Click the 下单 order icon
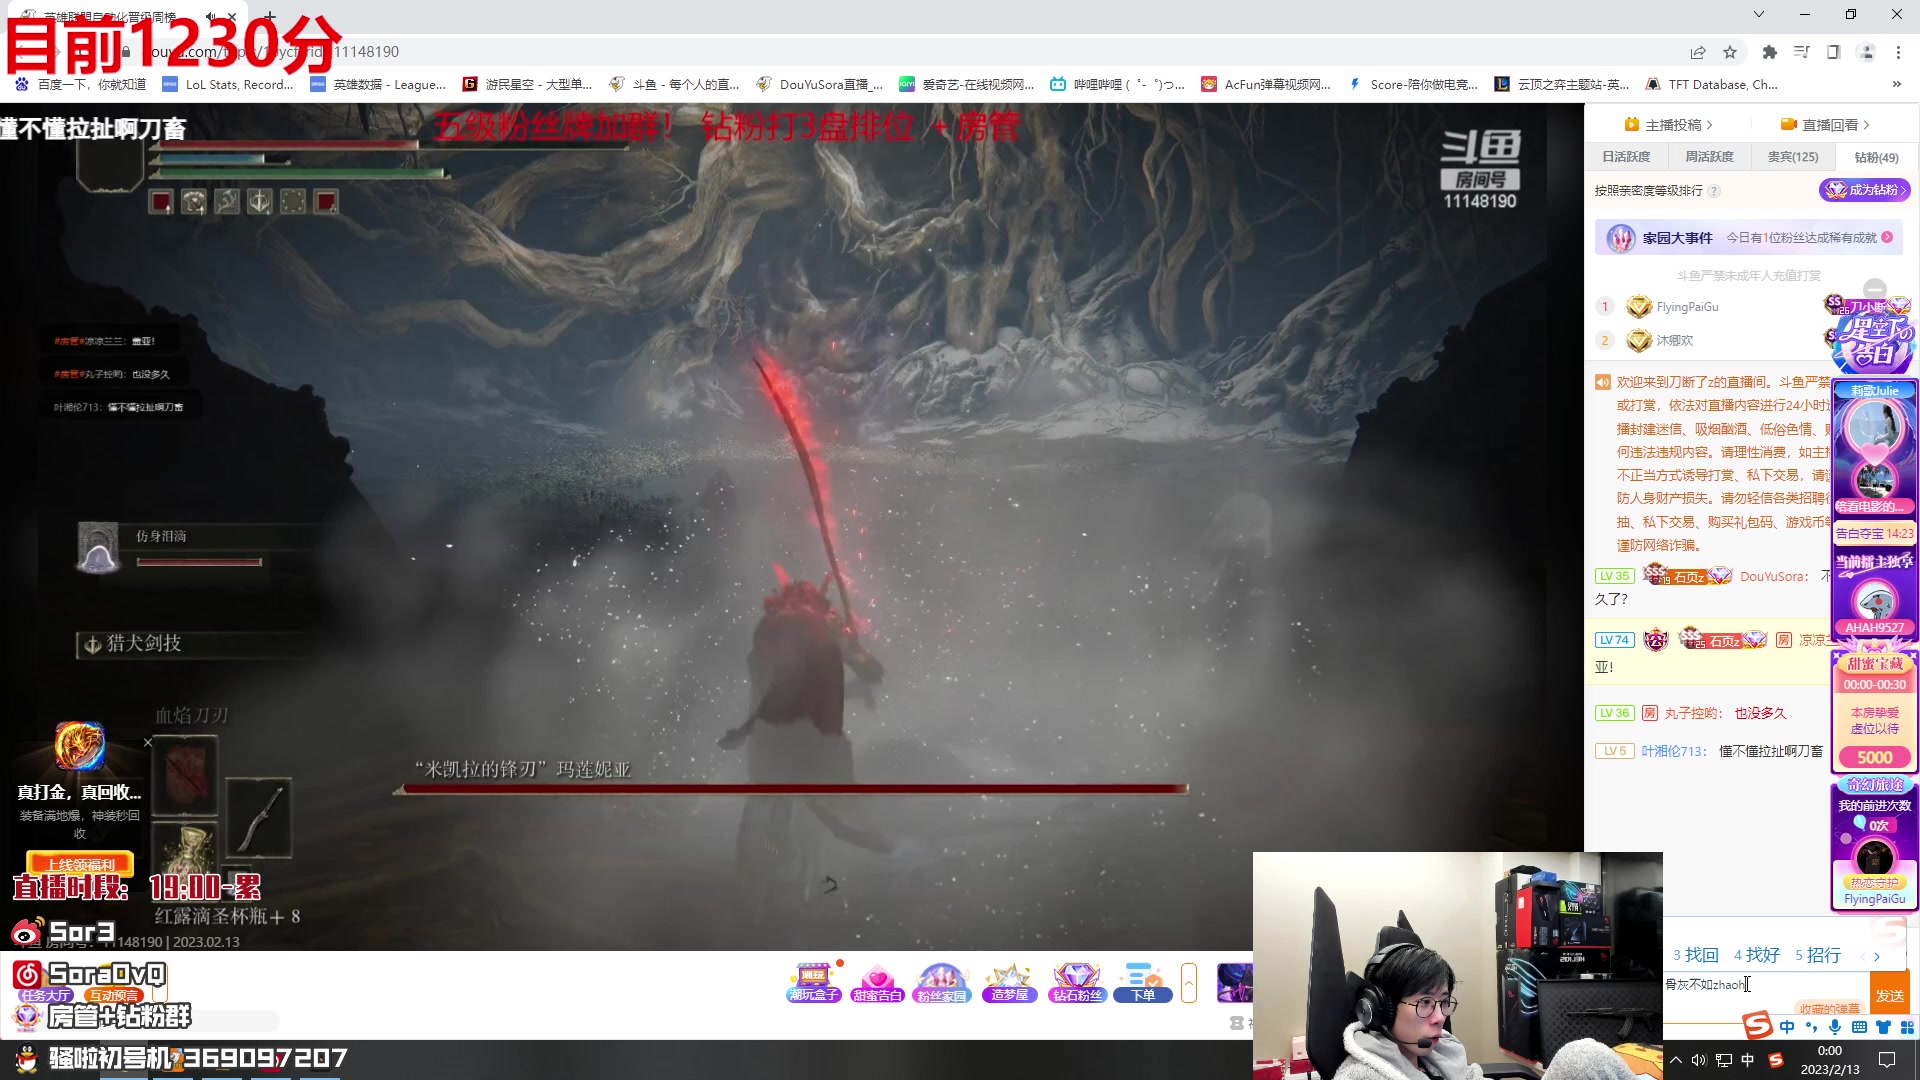 point(1143,983)
